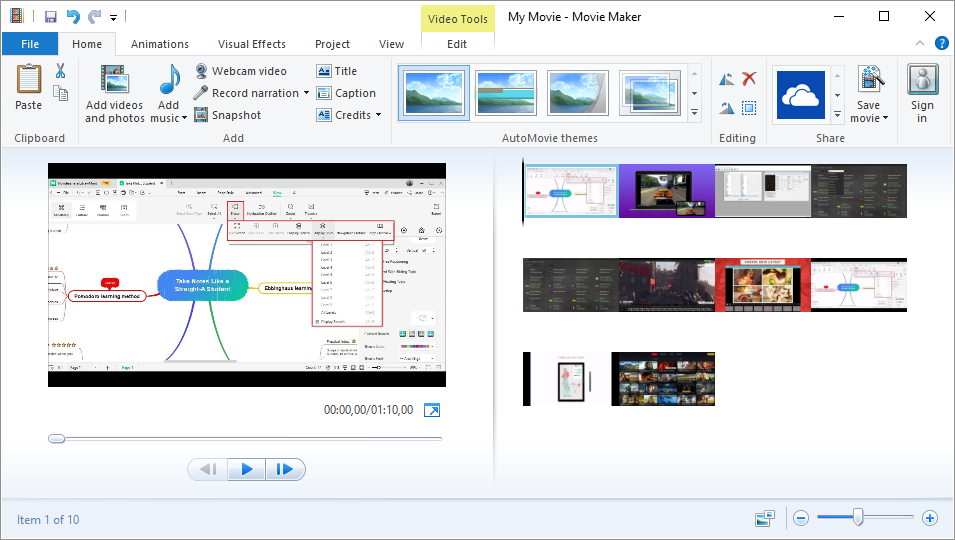The width and height of the screenshot is (955, 540).
Task: Click the Save icon in quick access toolbar
Action: pyautogui.click(x=51, y=16)
